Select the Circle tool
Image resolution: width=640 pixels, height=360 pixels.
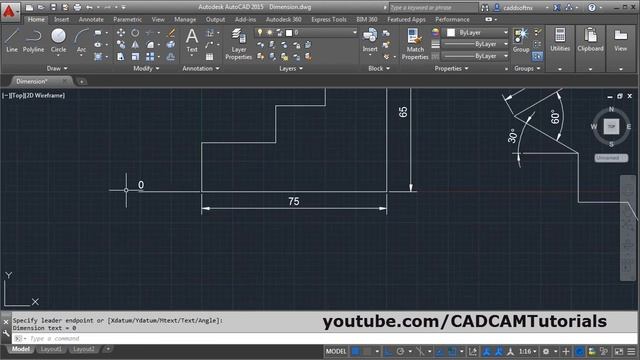point(58,41)
